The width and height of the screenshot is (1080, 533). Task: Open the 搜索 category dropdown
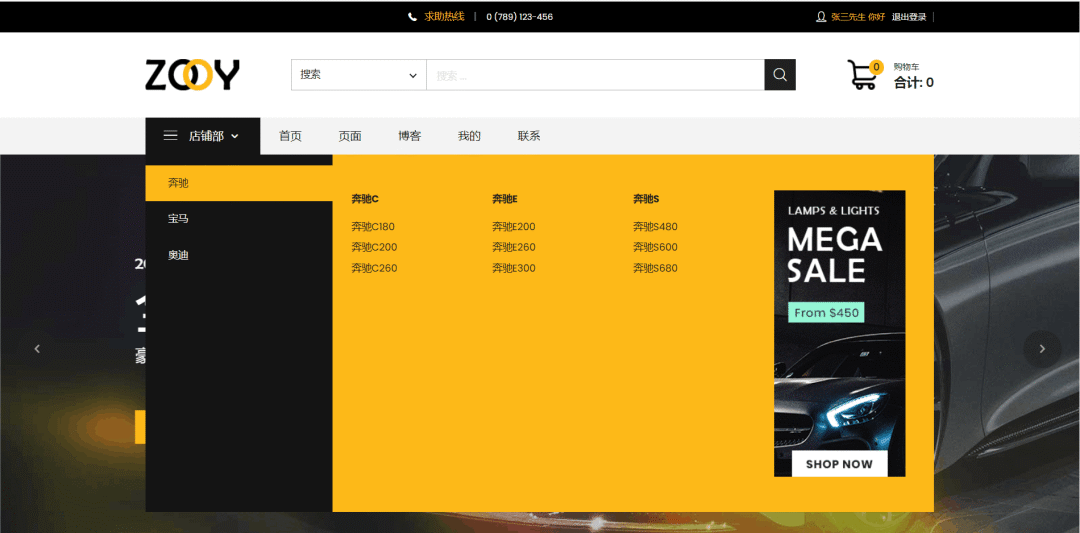359,74
